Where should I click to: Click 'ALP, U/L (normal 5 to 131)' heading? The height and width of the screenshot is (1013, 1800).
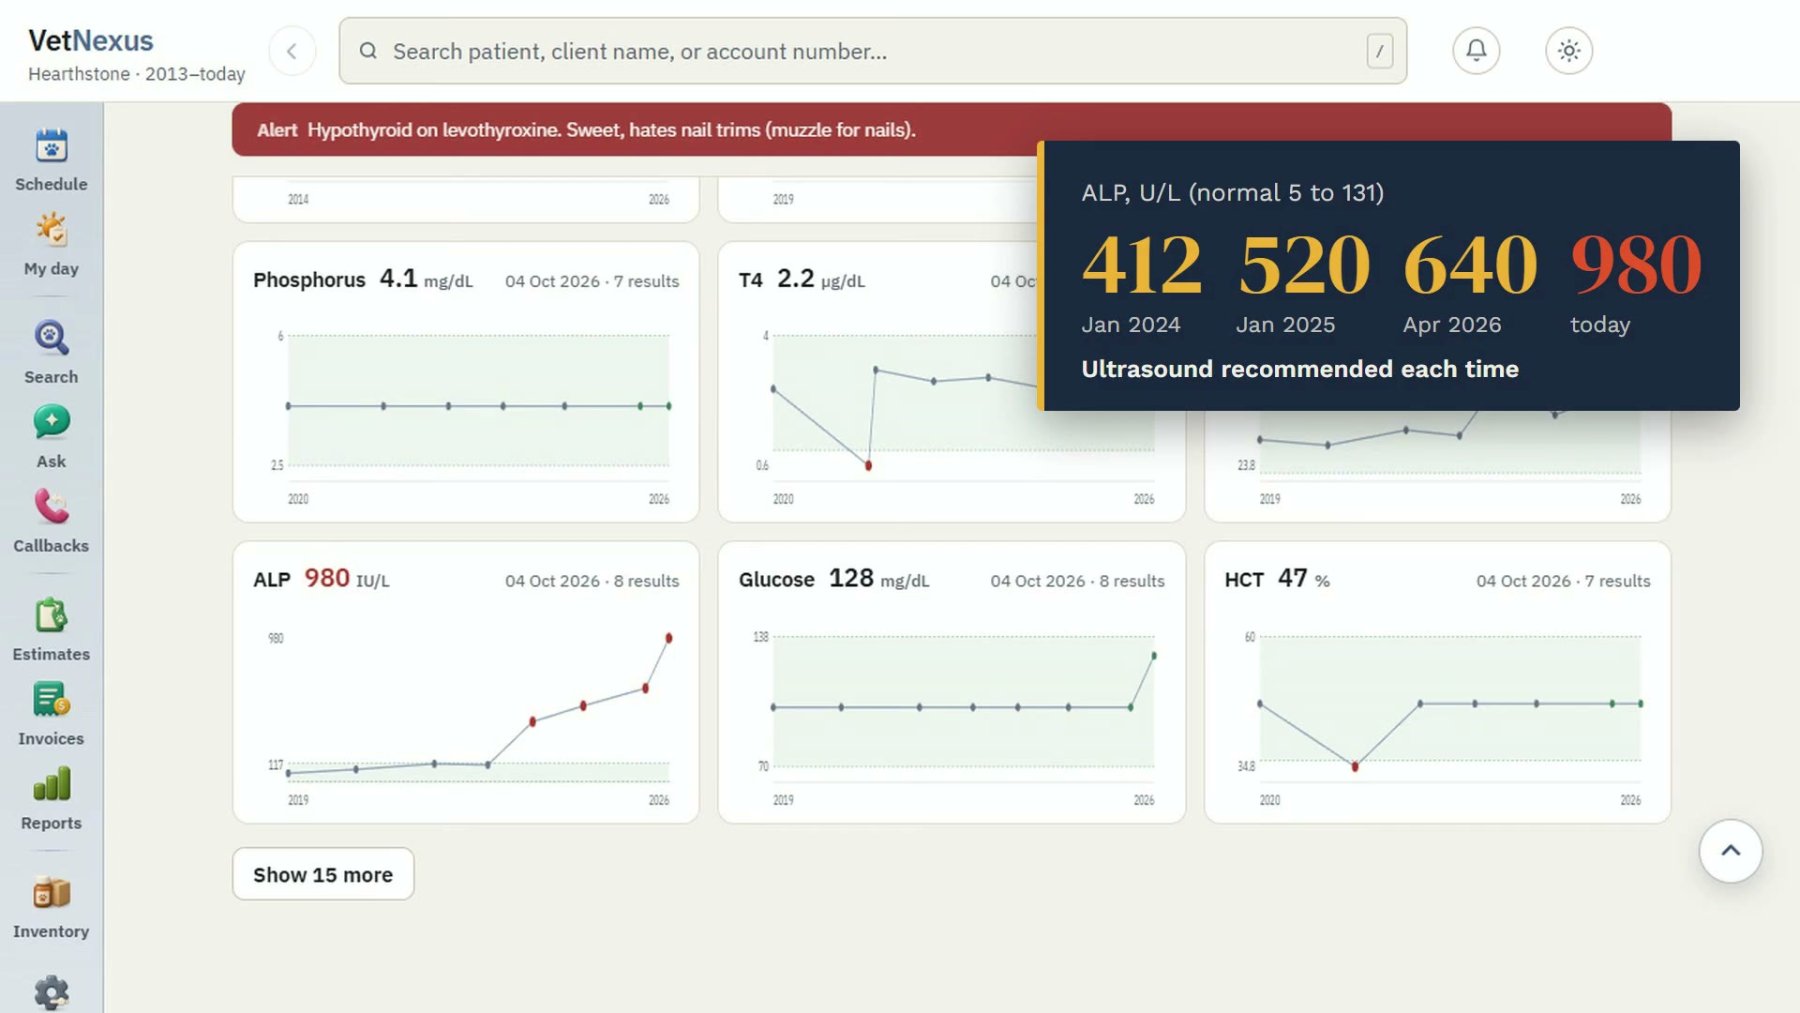[1232, 193]
